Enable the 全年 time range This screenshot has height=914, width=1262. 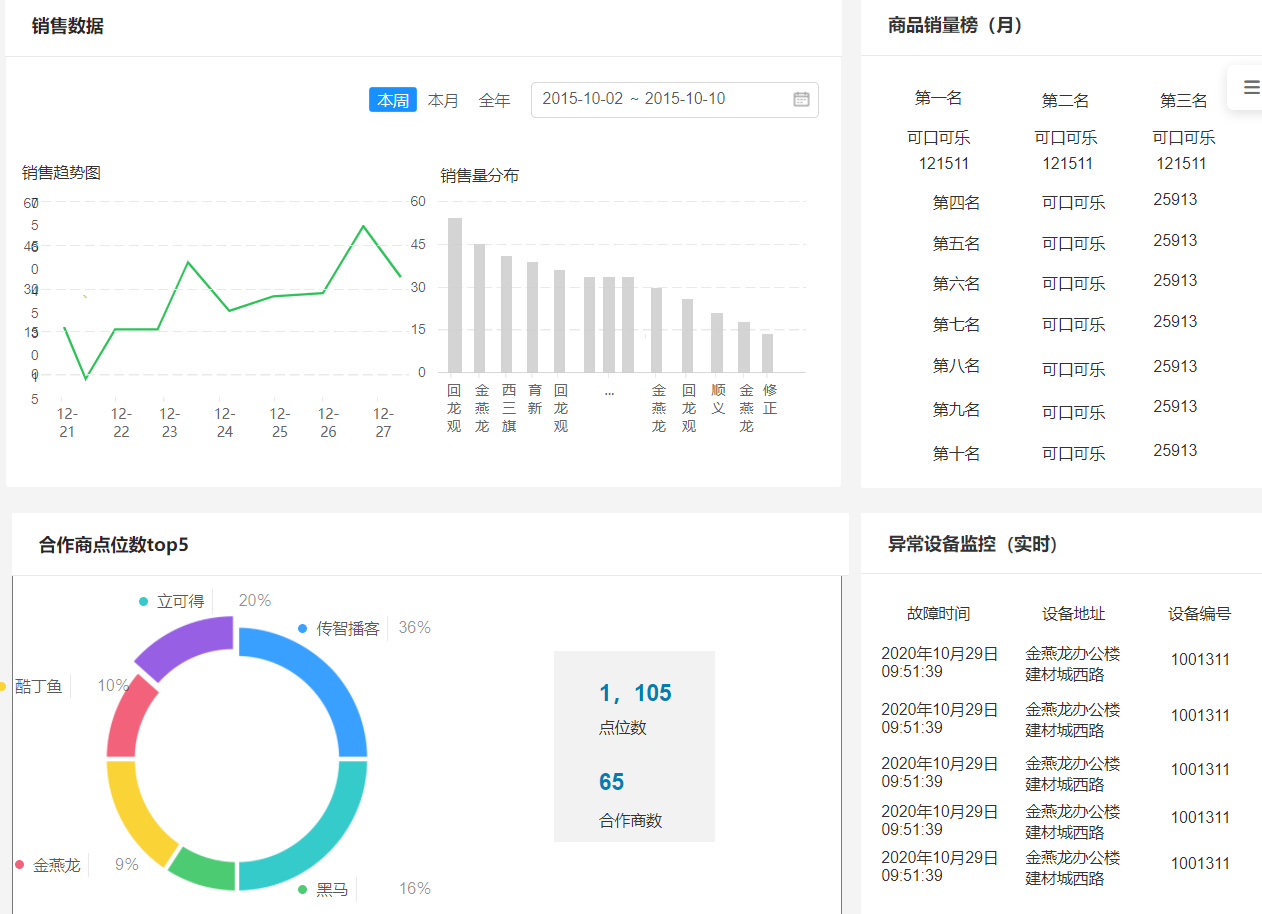(x=494, y=99)
